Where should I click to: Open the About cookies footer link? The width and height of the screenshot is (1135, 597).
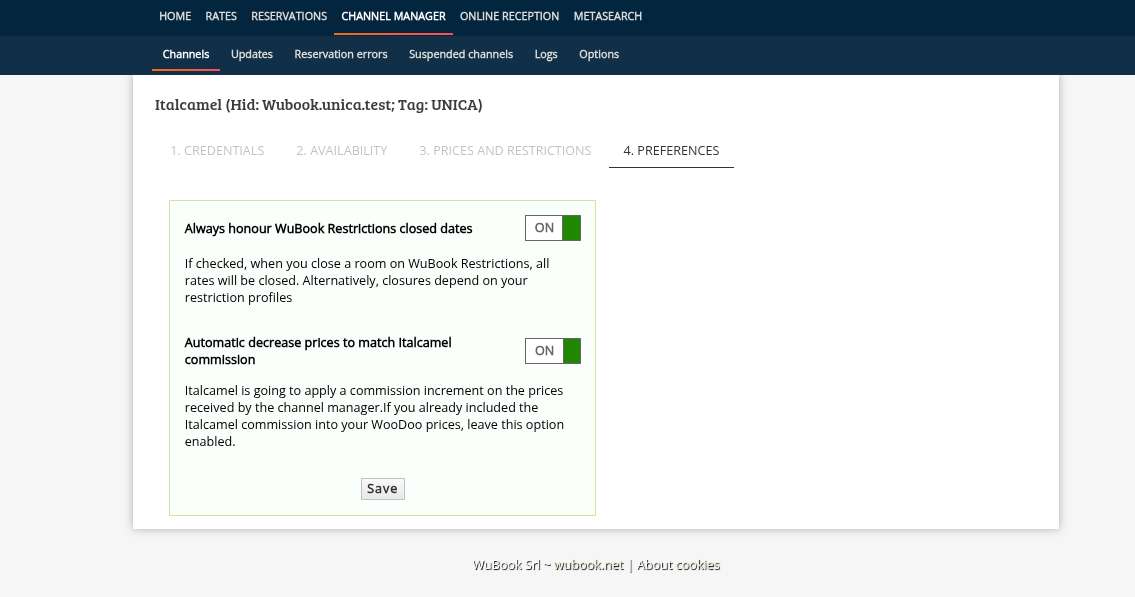(x=678, y=565)
